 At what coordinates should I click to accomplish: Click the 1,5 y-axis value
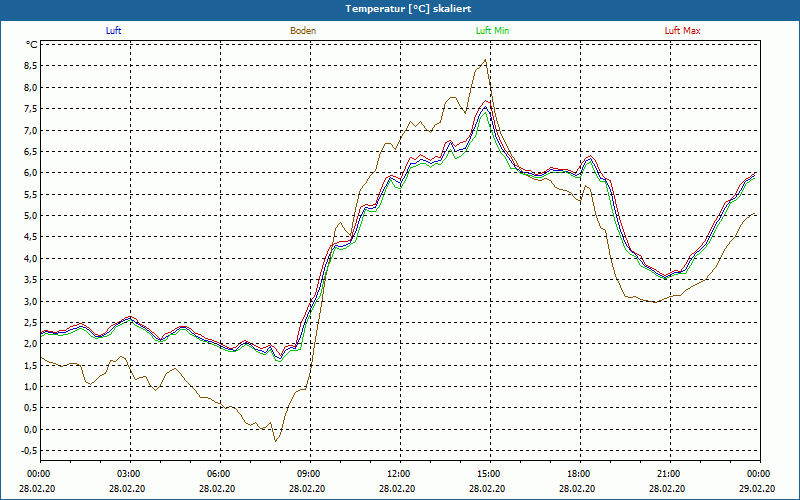coord(31,365)
